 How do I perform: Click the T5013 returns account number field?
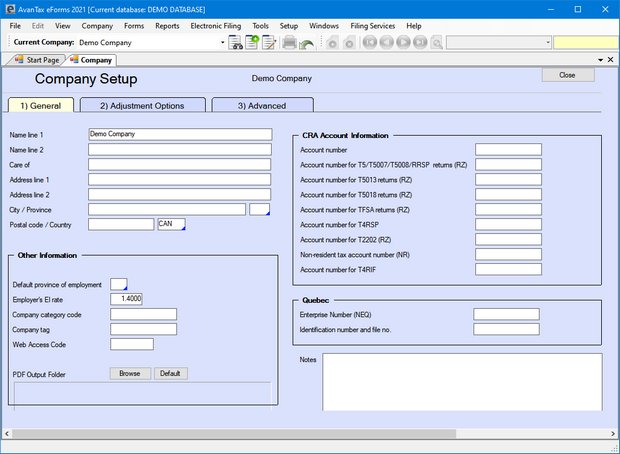508,180
